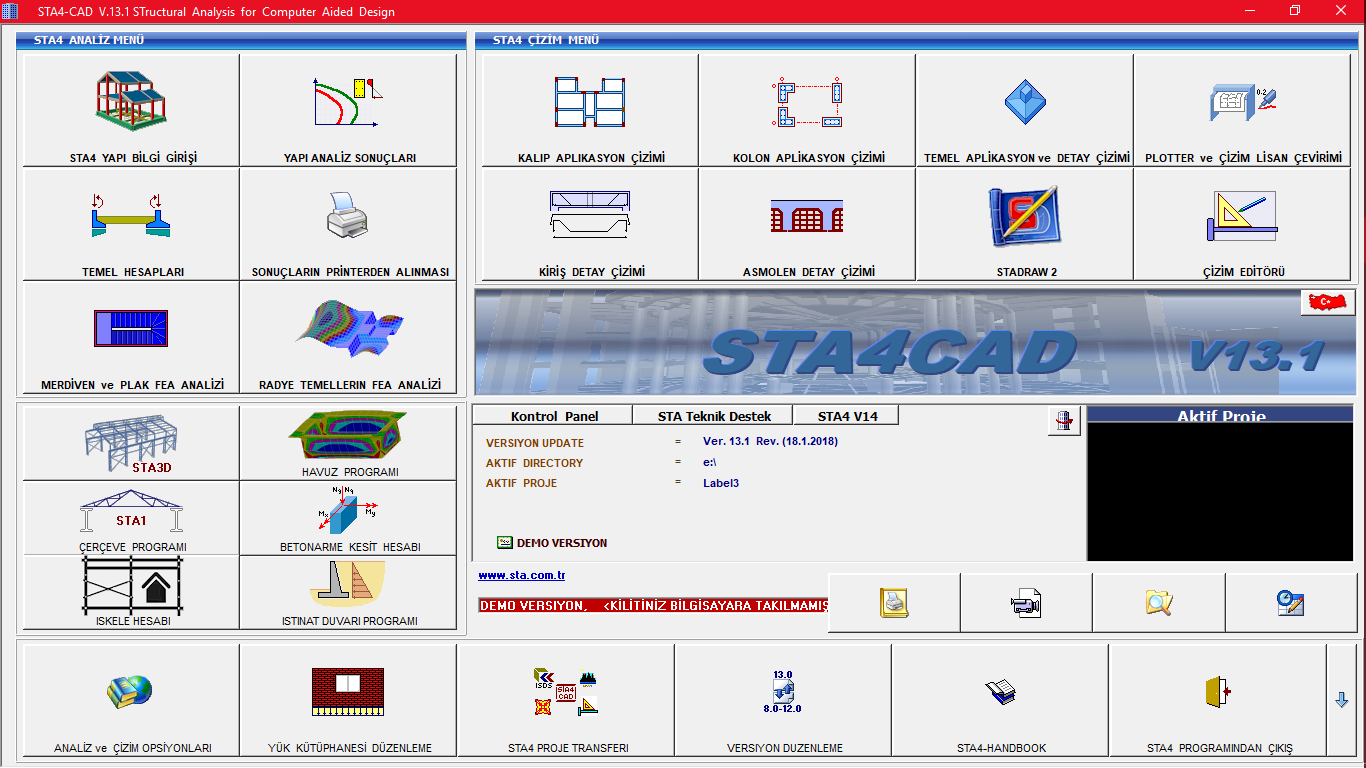Image resolution: width=1366 pixels, height=768 pixels.
Task: Open İstinat Duvarı Programı
Action: (x=348, y=592)
